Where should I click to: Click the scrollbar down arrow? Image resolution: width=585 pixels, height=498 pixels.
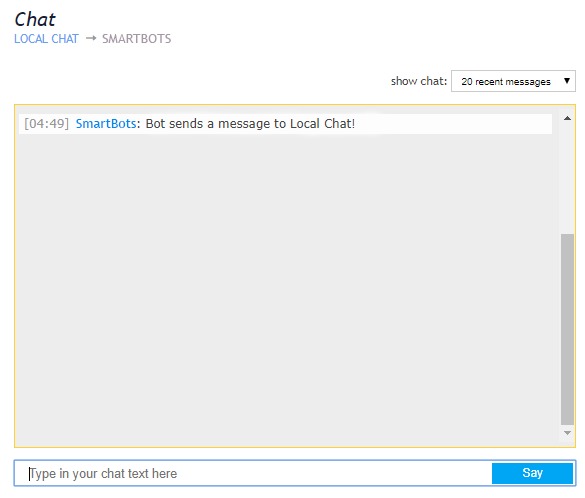tap(567, 433)
